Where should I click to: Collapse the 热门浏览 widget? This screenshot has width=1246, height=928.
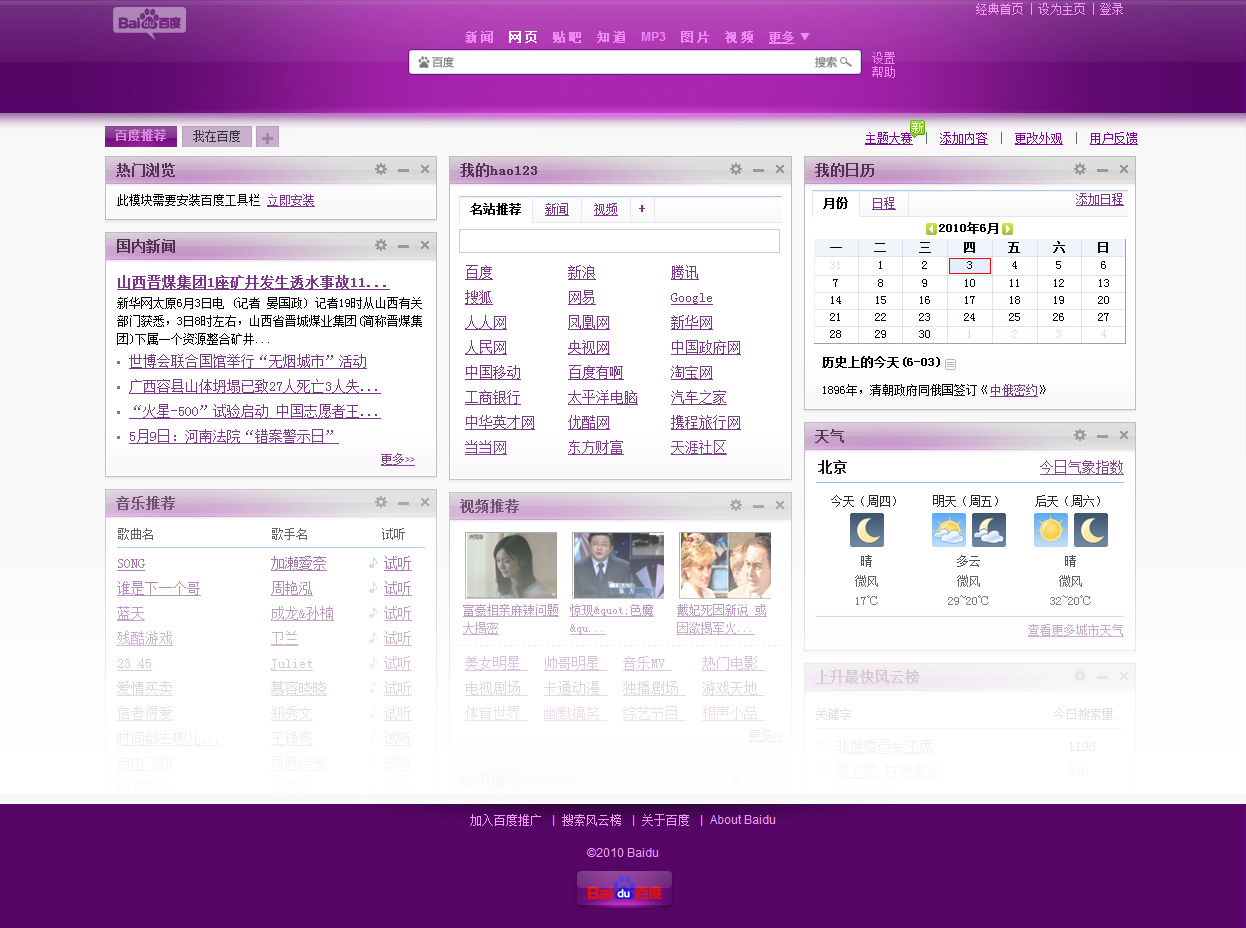pos(403,171)
